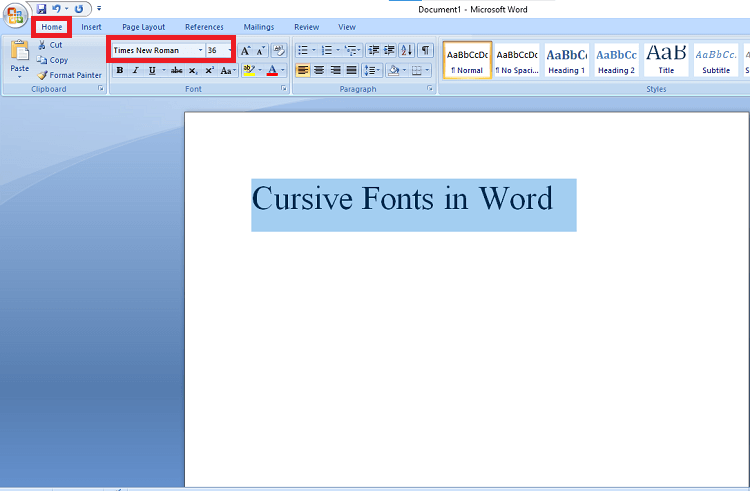The height and width of the screenshot is (491, 750).
Task: Open font color dropdown arrow
Action: click(x=283, y=70)
